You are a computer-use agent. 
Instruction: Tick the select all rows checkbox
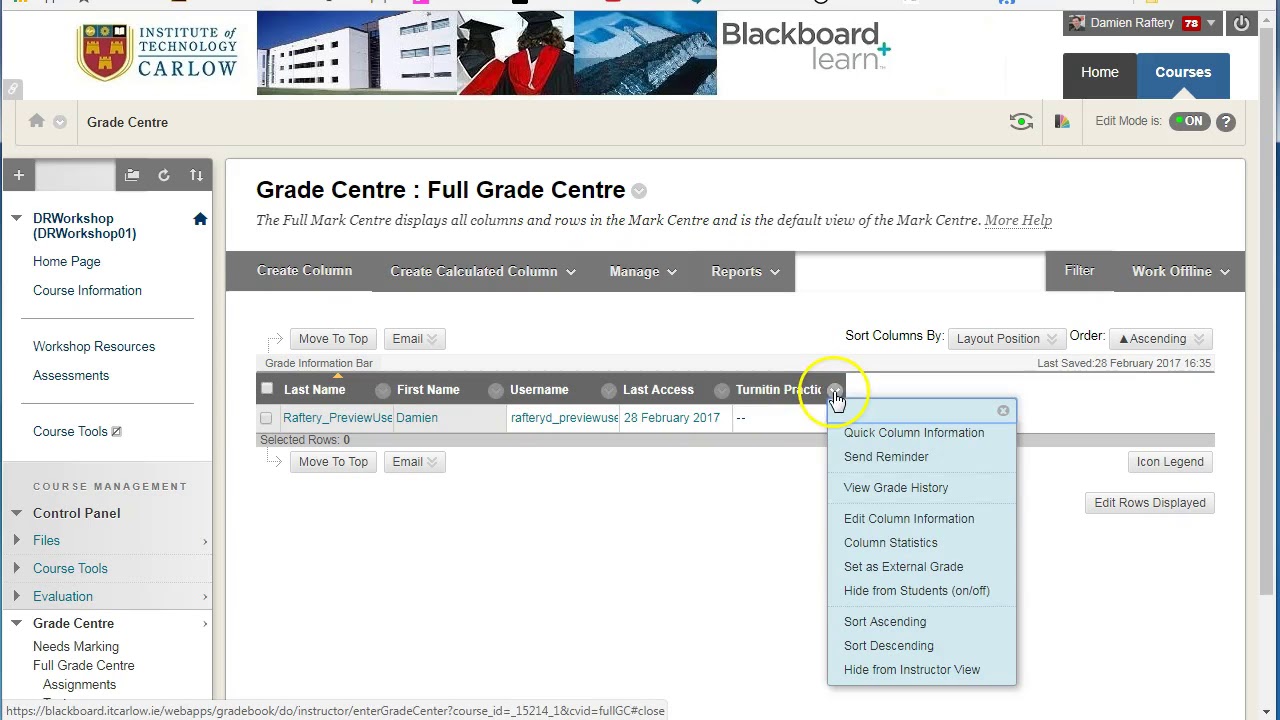267,389
